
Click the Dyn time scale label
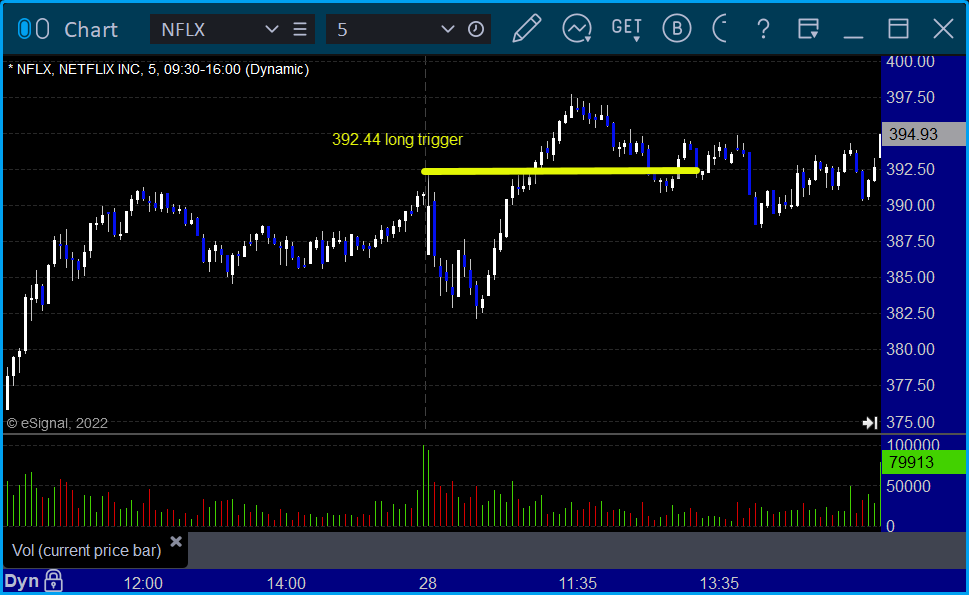22,581
